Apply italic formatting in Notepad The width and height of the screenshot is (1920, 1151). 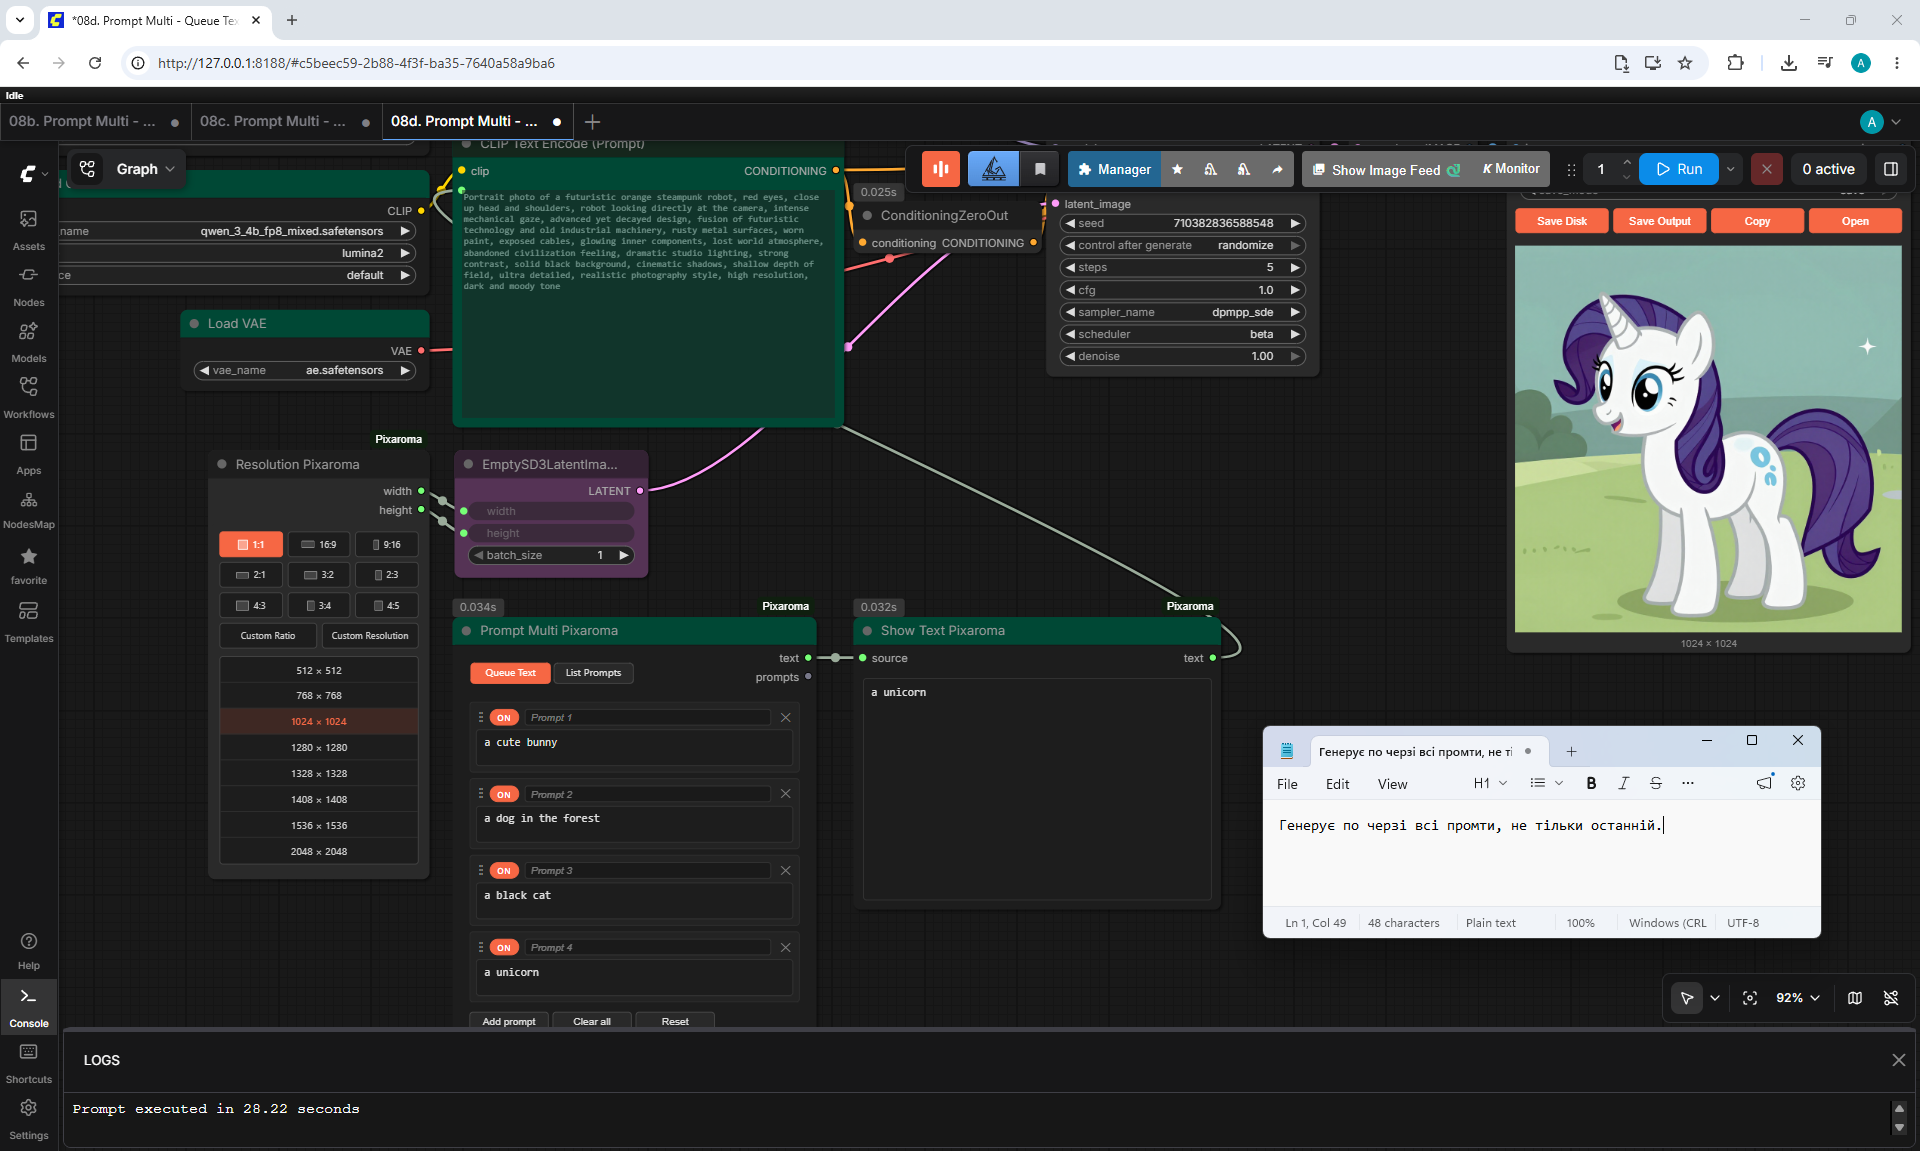click(x=1623, y=783)
